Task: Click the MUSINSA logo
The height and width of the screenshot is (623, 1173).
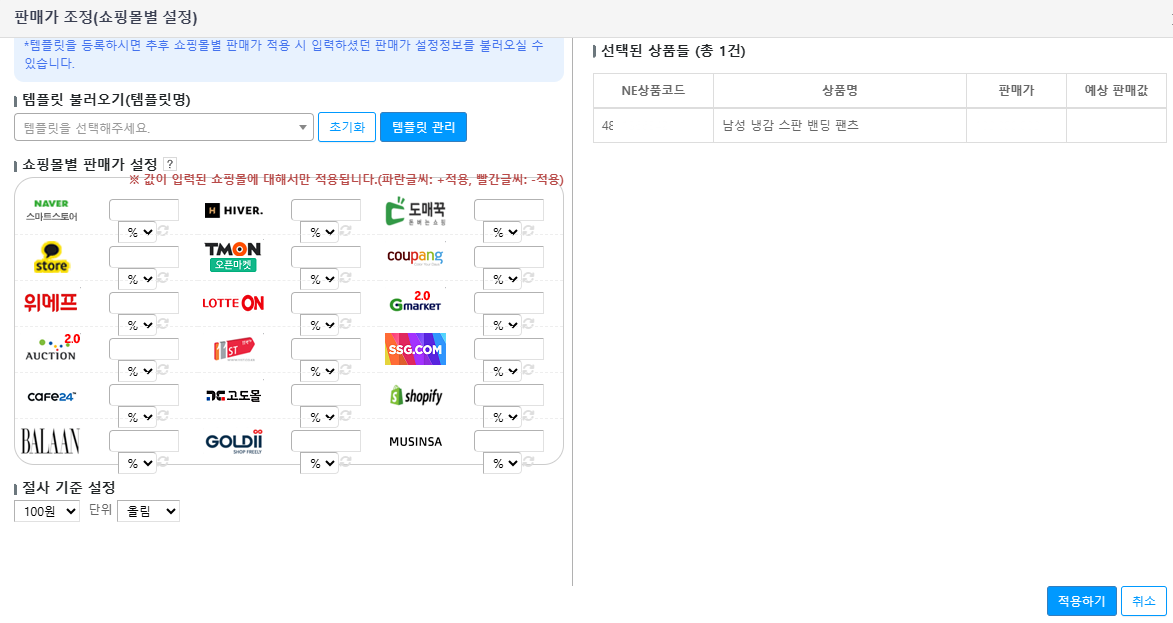Action: [415, 442]
